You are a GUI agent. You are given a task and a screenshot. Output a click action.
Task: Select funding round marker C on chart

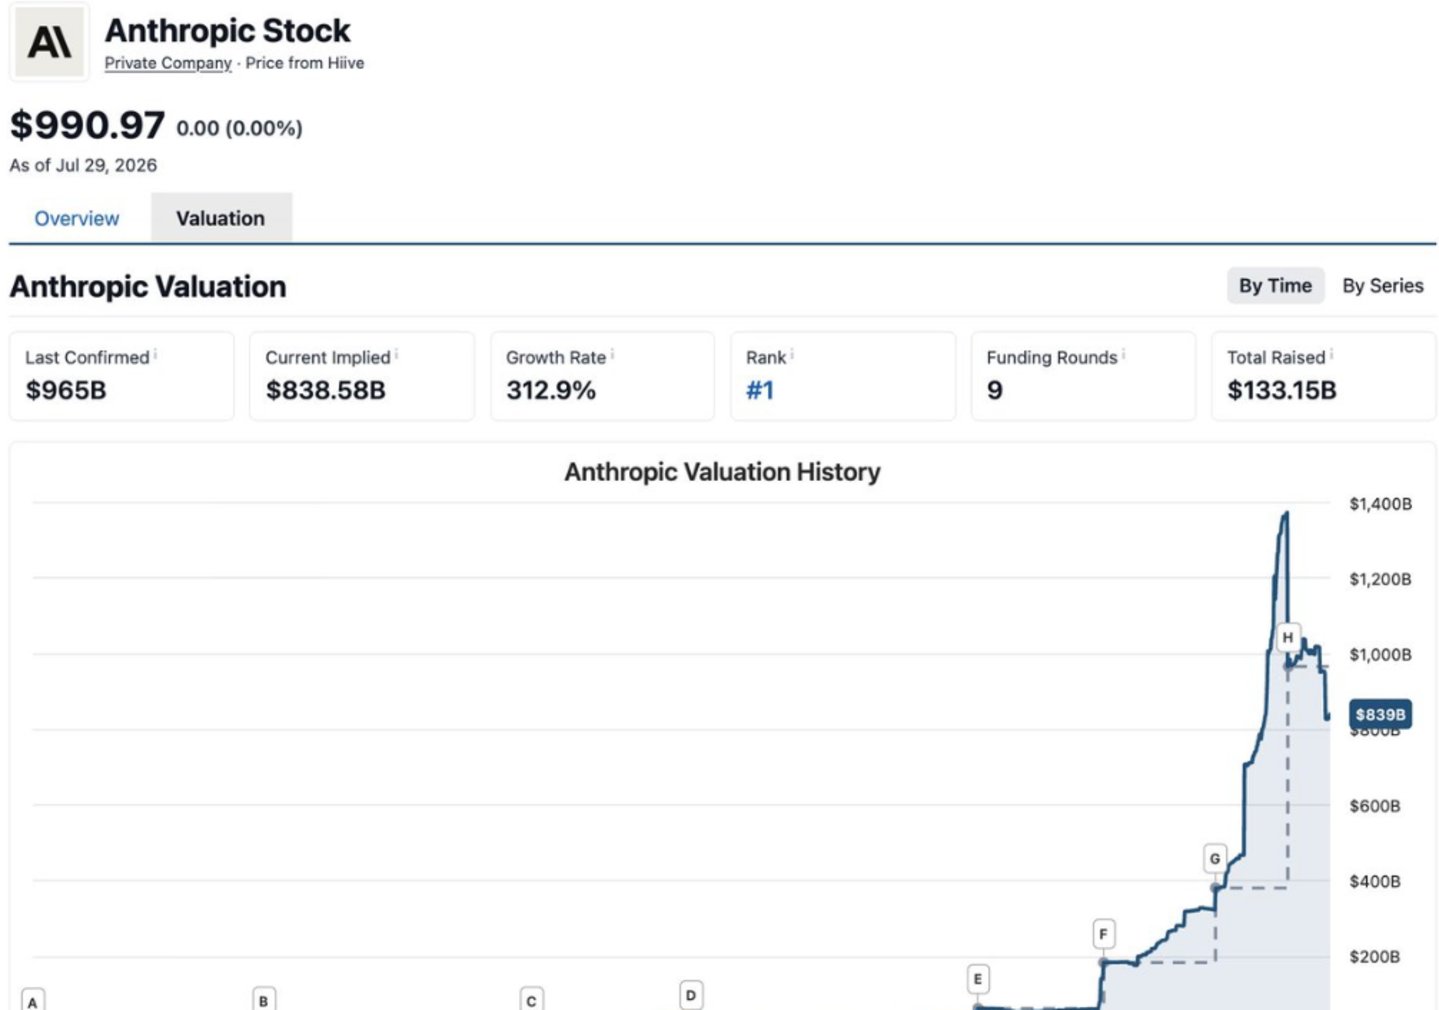coord(531,1000)
